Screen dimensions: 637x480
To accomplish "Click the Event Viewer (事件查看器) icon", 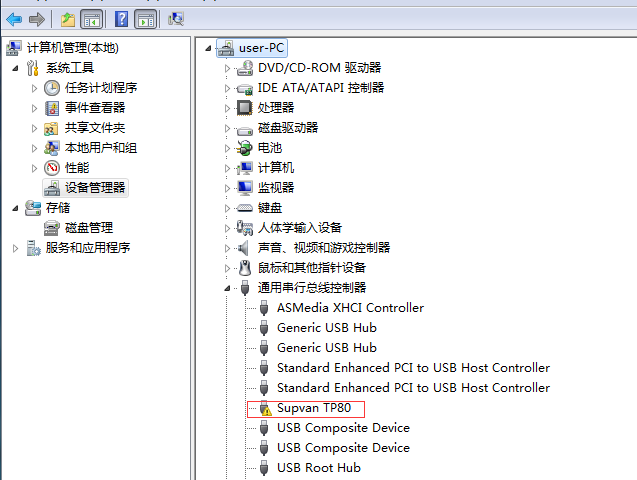I will (52, 108).
